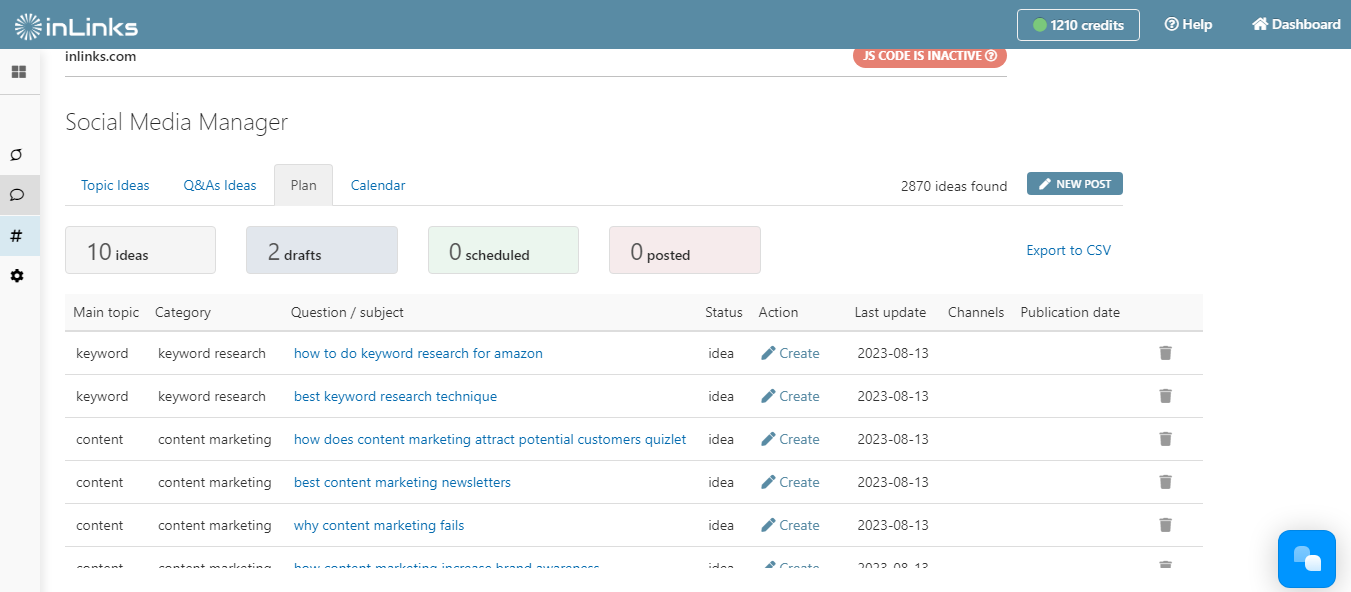Click the Last update column header
This screenshot has width=1351, height=592.
pyautogui.click(x=890, y=312)
